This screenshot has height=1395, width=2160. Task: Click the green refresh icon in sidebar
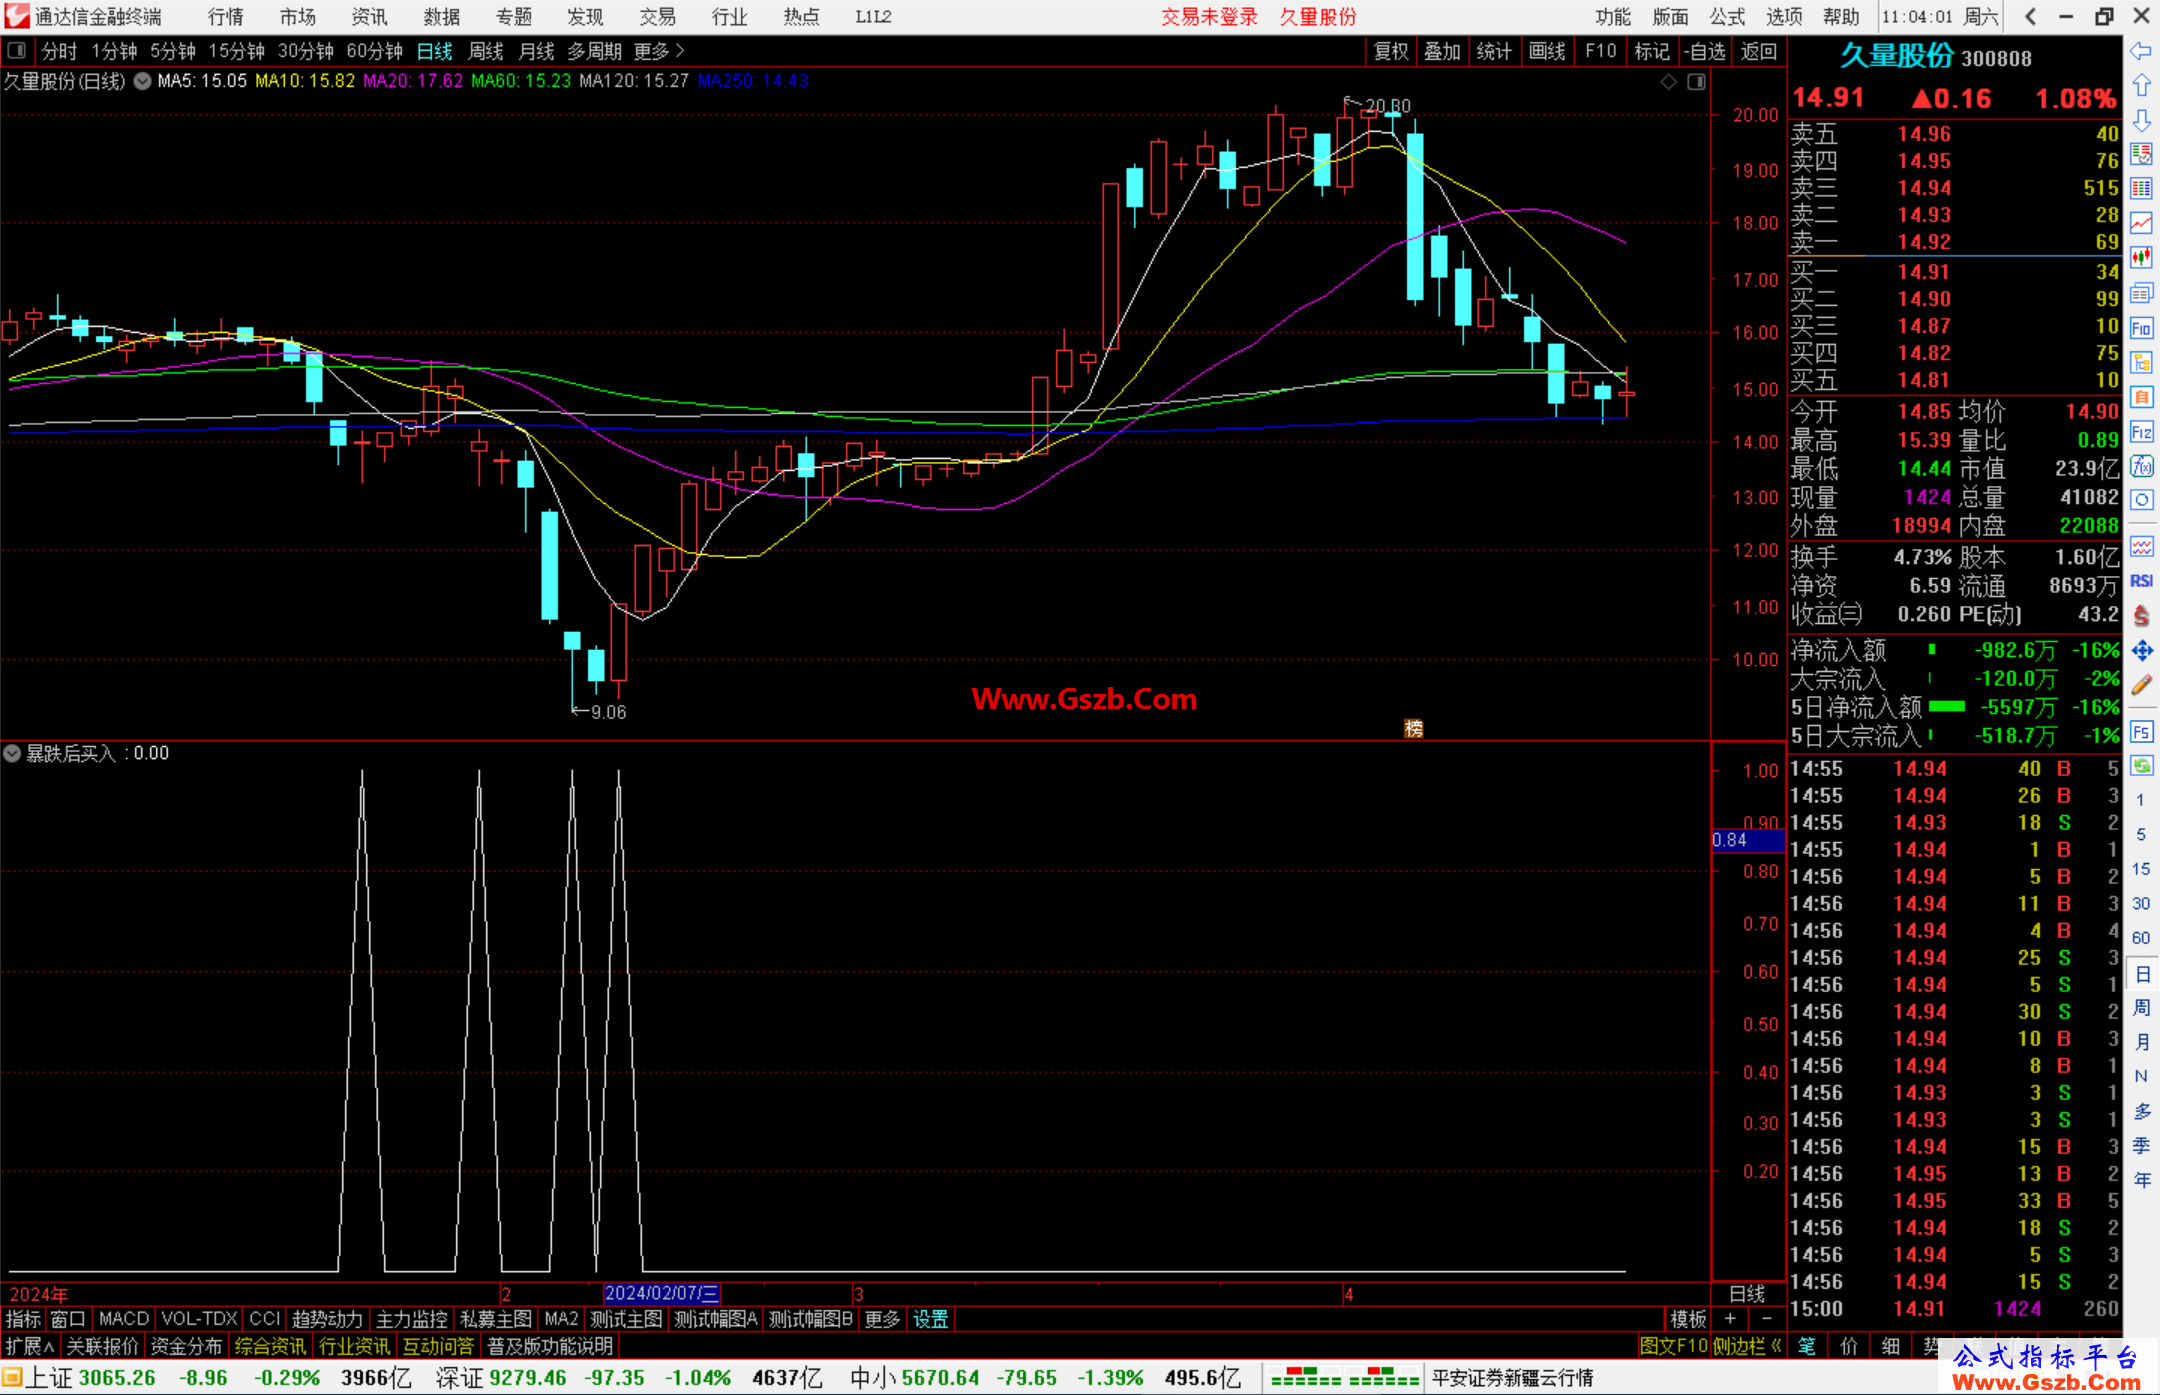click(x=2141, y=766)
